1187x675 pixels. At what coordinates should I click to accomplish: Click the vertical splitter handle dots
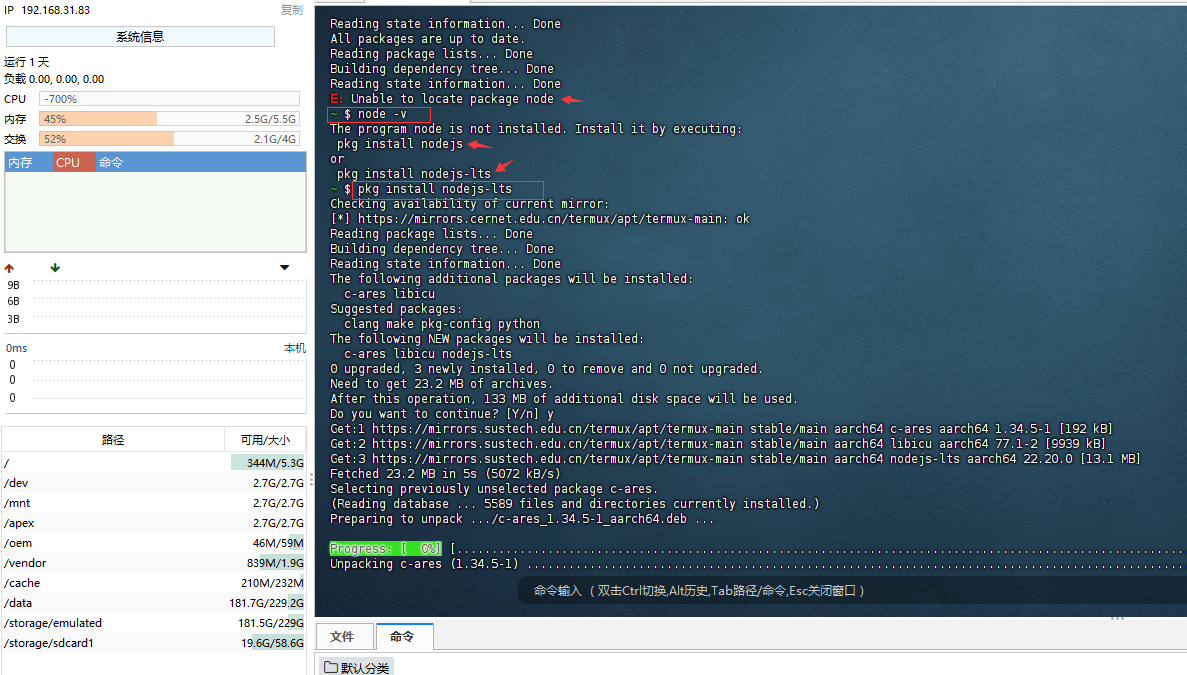pyautogui.click(x=310, y=480)
